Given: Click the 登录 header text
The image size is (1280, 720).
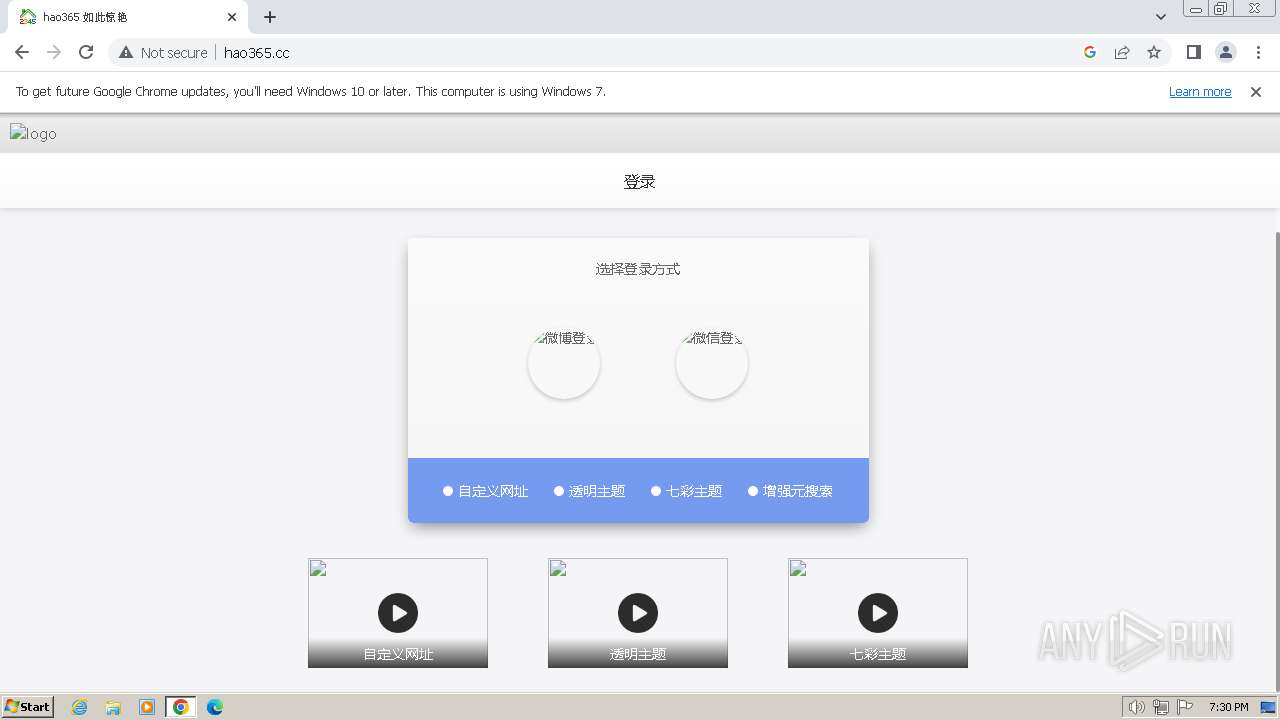Looking at the screenshot, I should point(640,182).
